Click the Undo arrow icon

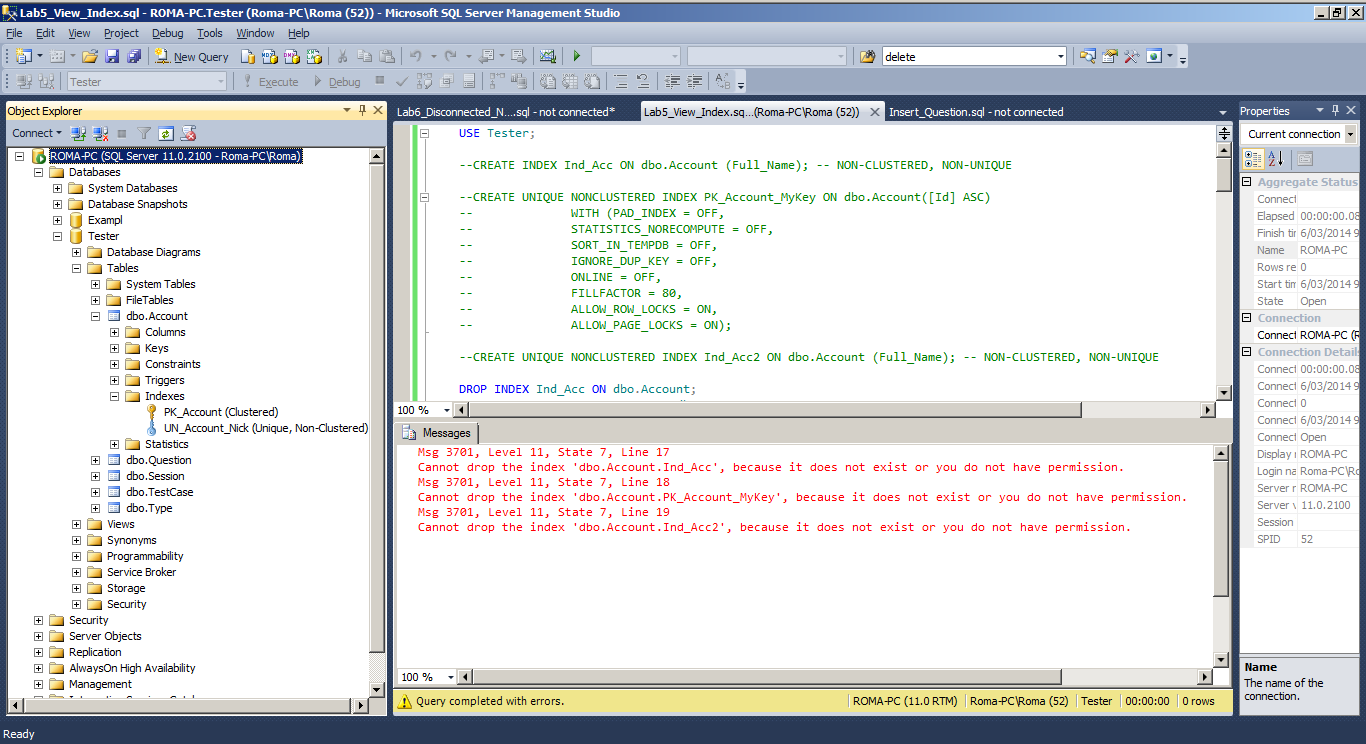(x=415, y=57)
